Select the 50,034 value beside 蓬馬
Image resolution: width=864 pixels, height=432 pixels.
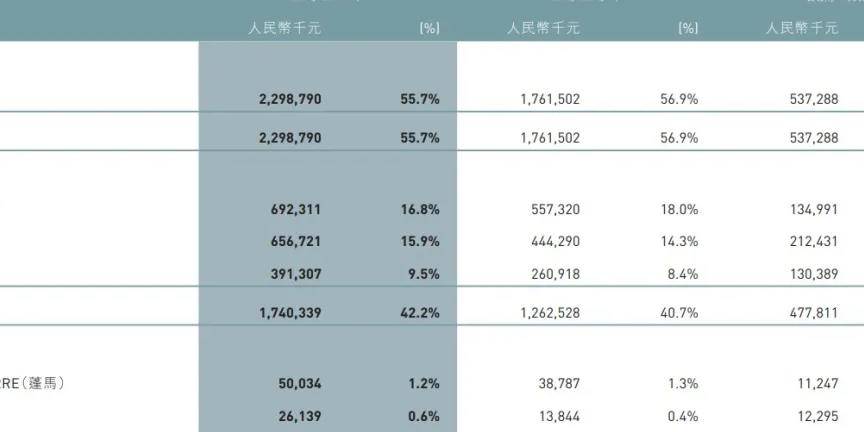[x=300, y=384]
